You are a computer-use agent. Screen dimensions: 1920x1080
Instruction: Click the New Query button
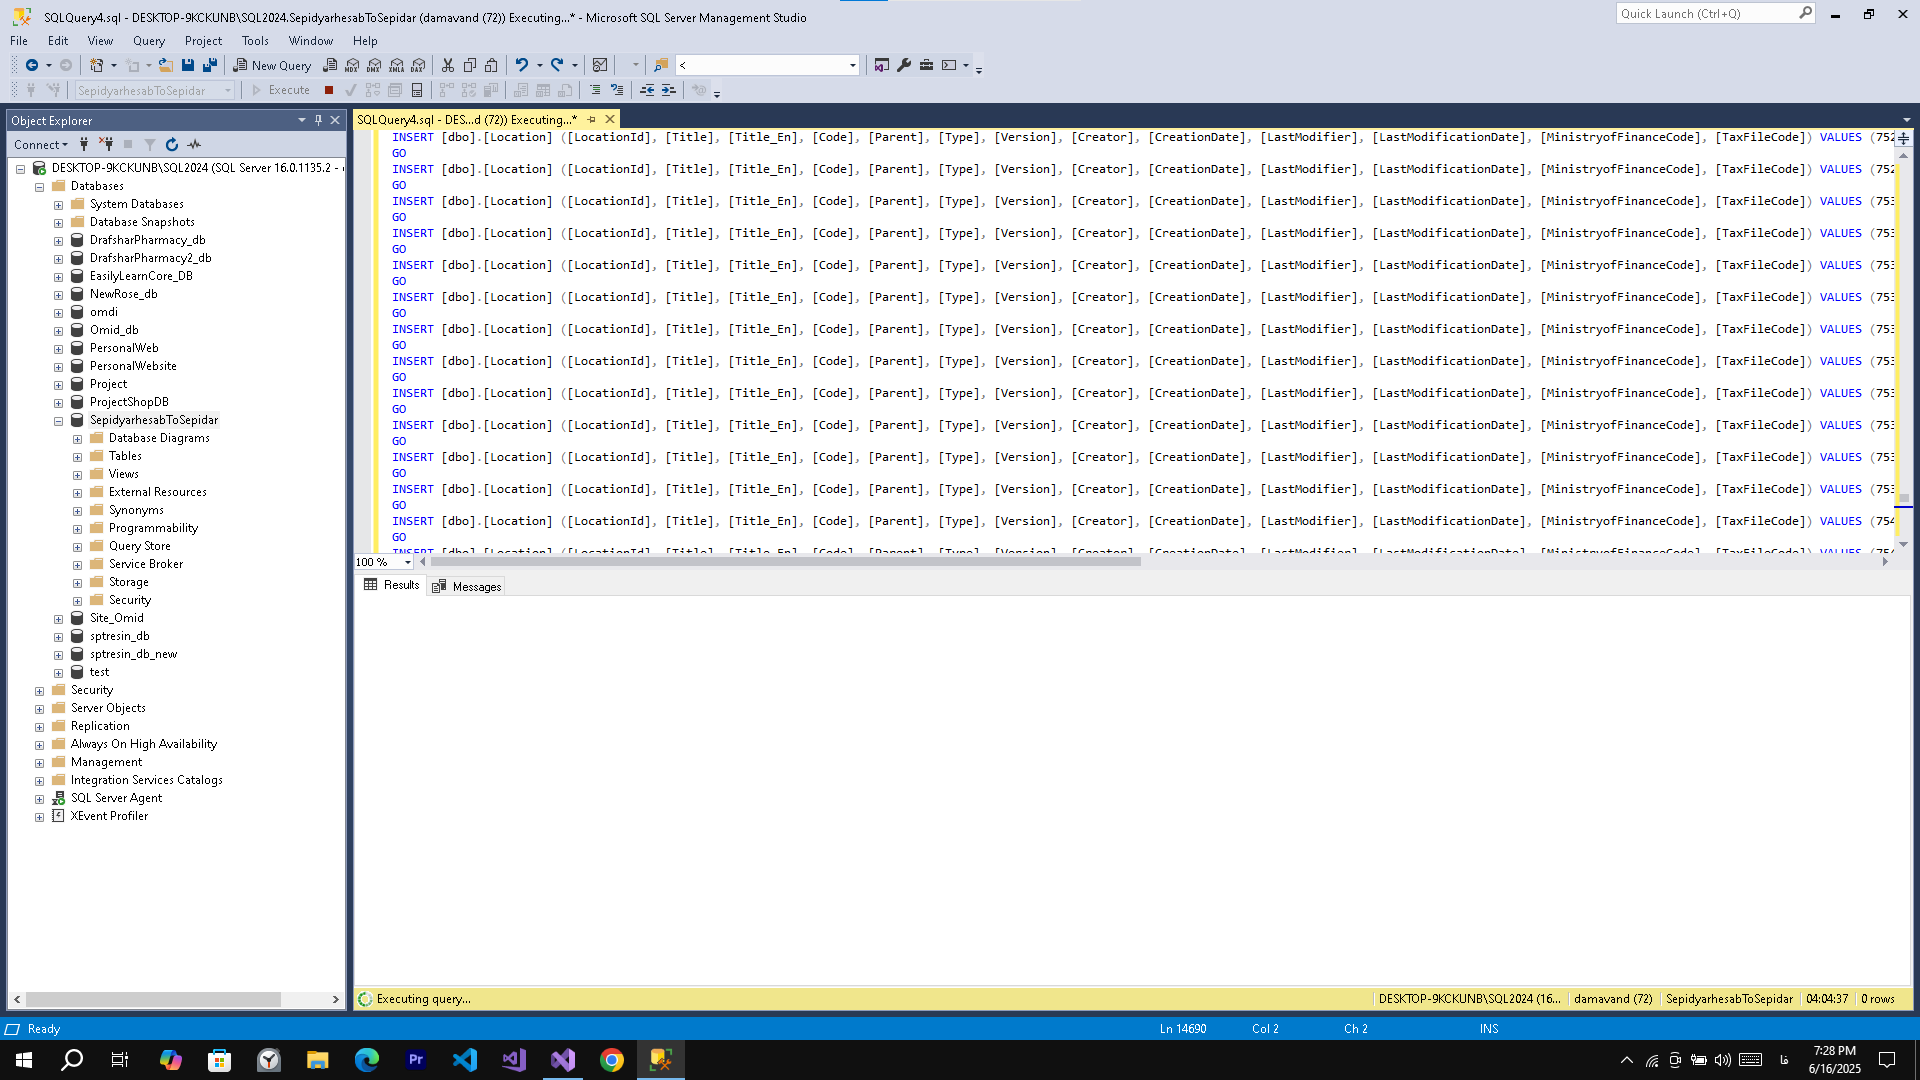(272, 65)
